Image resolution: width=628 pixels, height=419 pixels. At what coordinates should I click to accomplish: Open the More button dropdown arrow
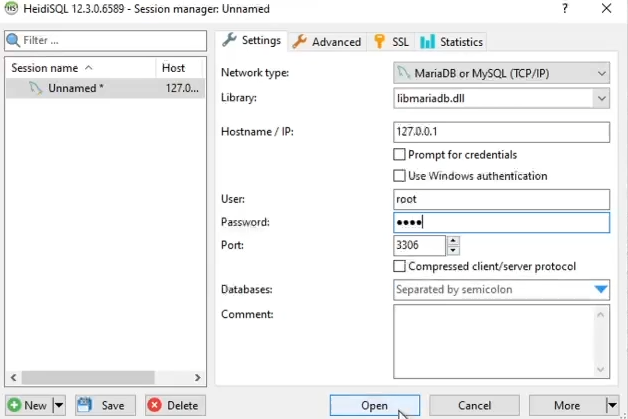point(612,405)
